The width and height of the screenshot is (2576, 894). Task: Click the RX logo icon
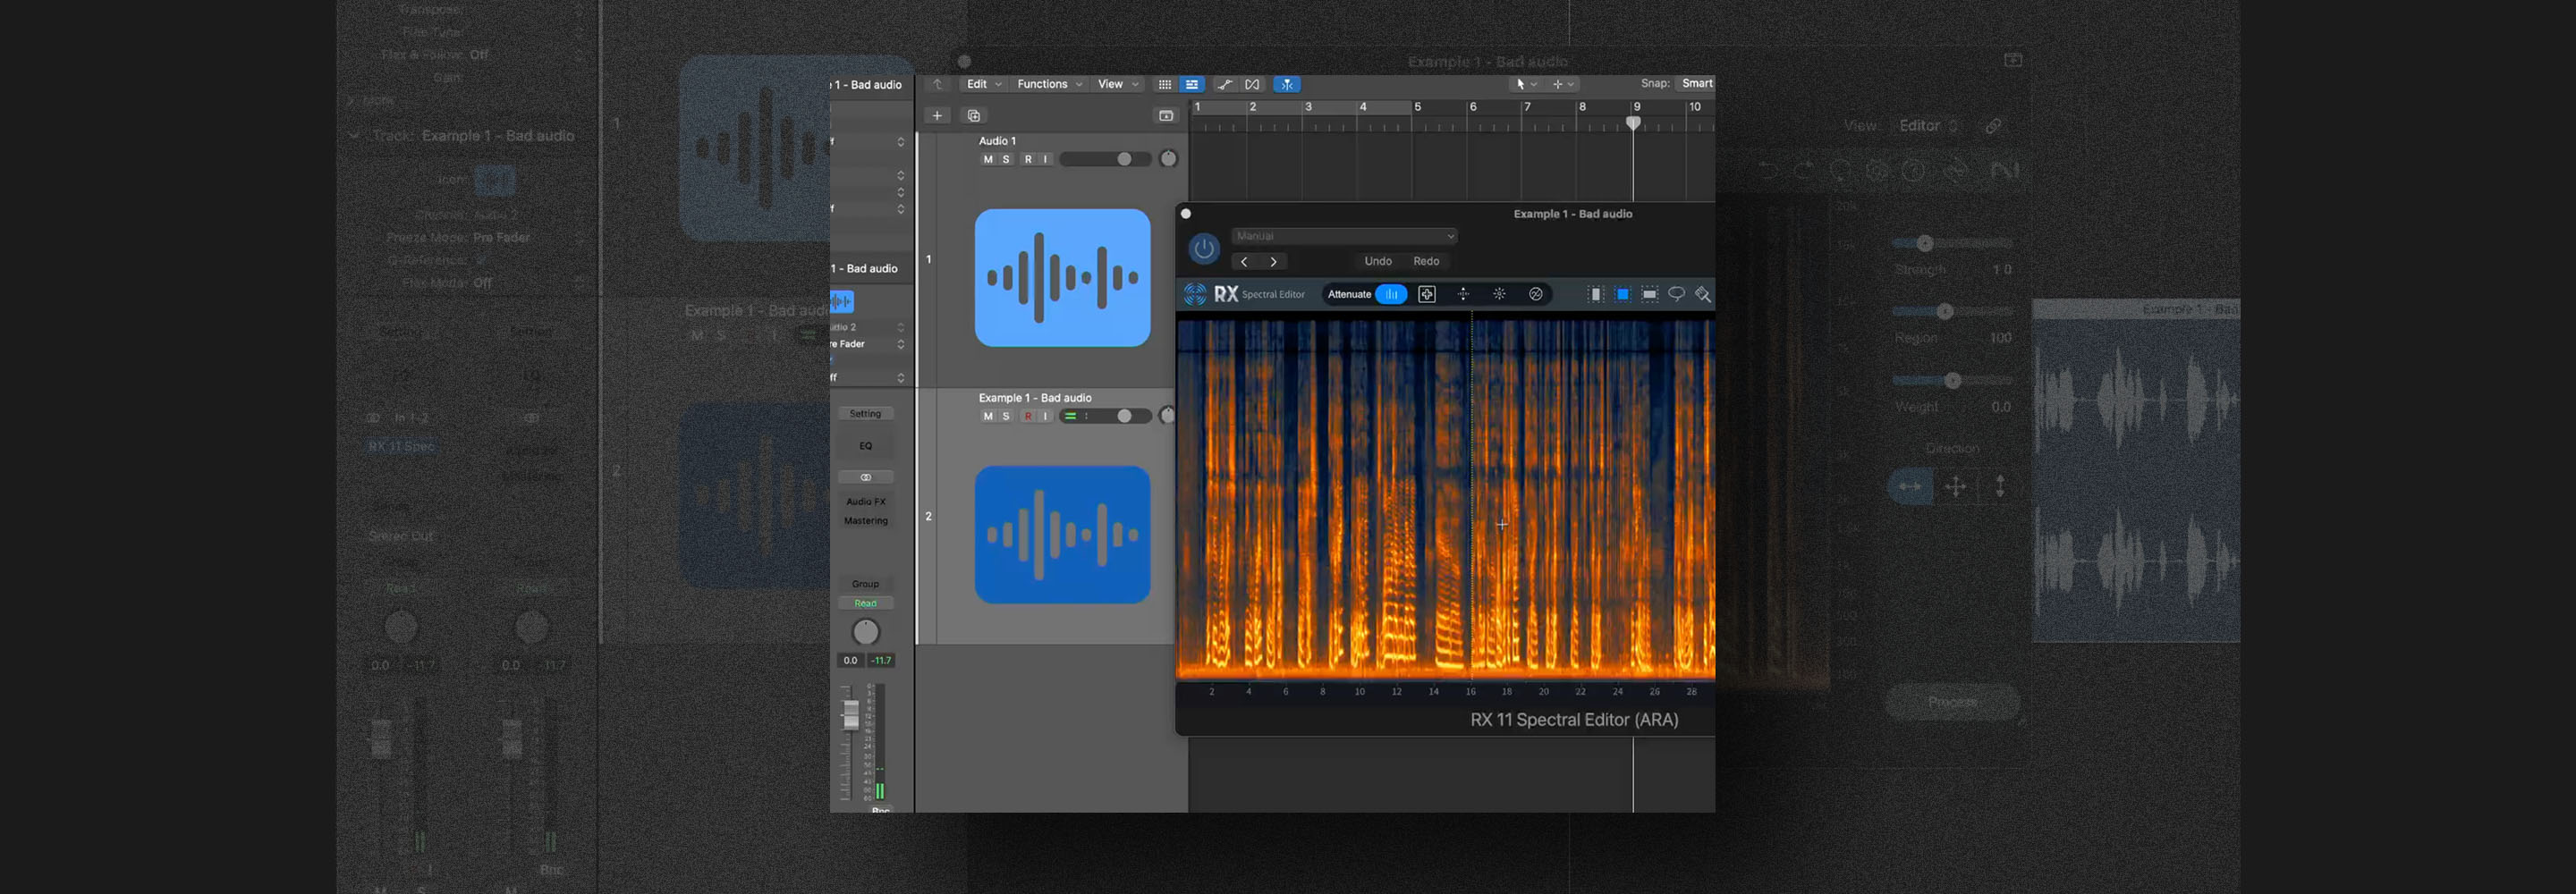coord(1195,294)
